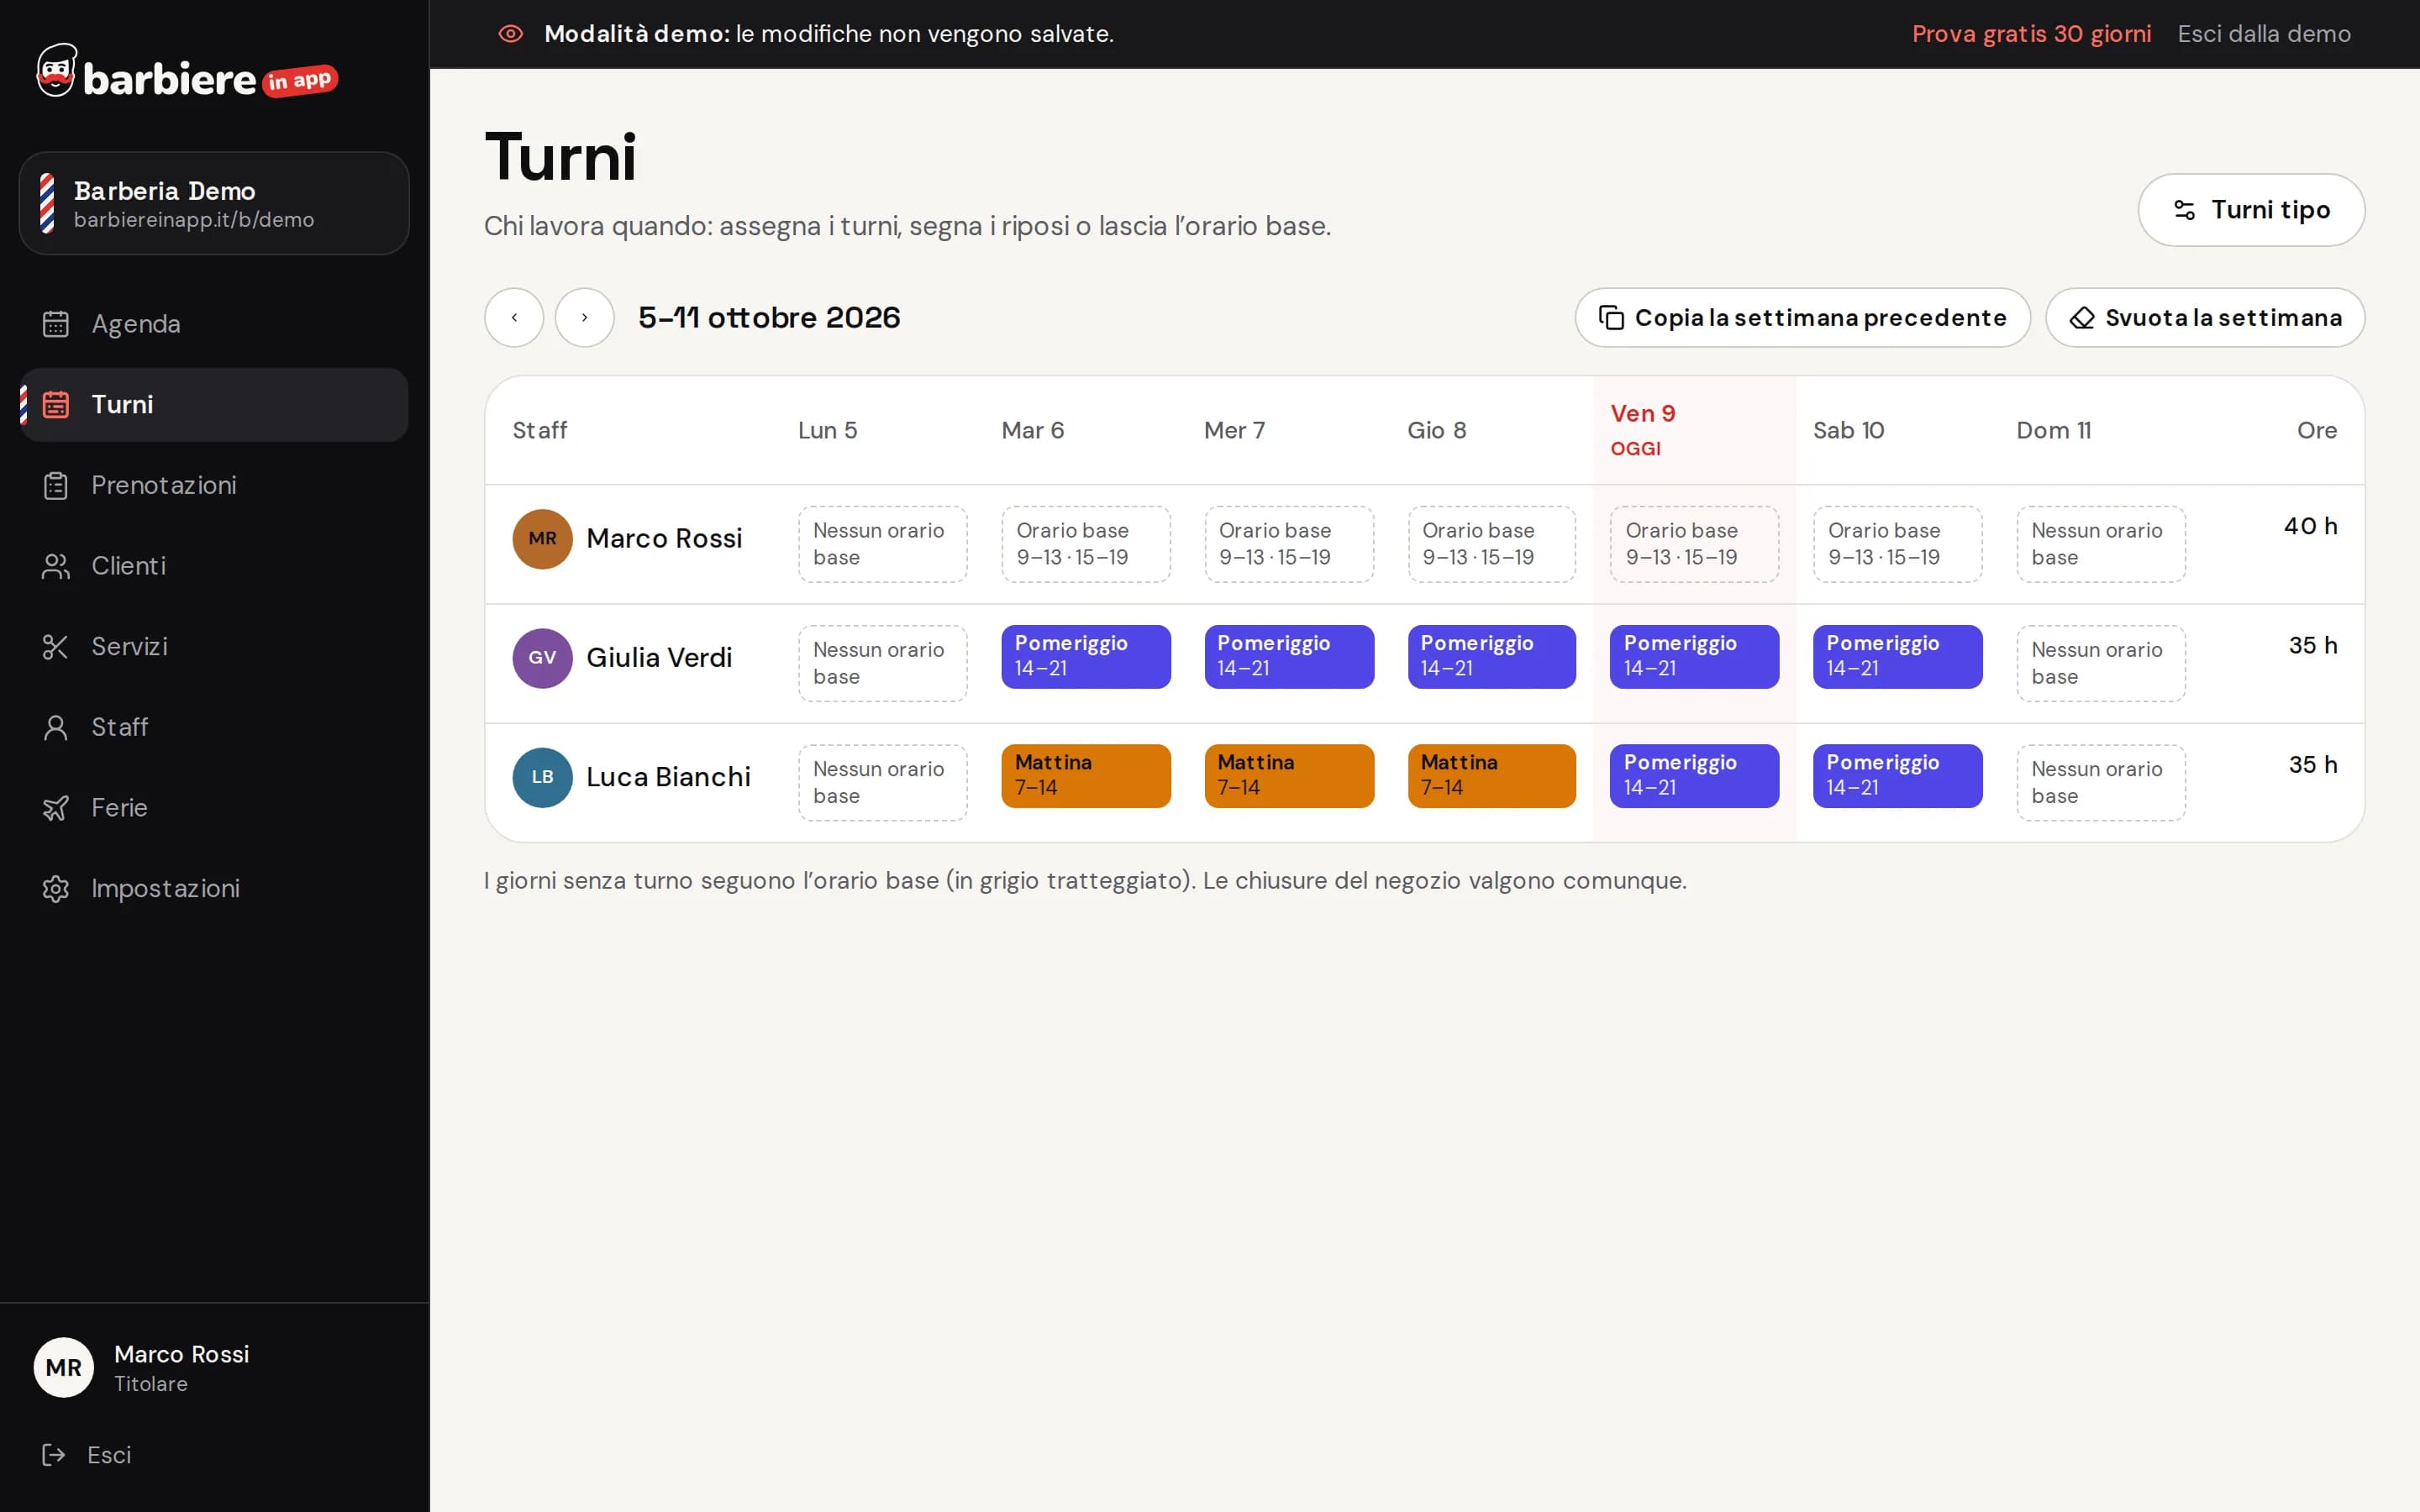Click Marco Rossi's MR avatar in the table
Image resolution: width=2420 pixels, height=1512 pixels.
point(543,539)
